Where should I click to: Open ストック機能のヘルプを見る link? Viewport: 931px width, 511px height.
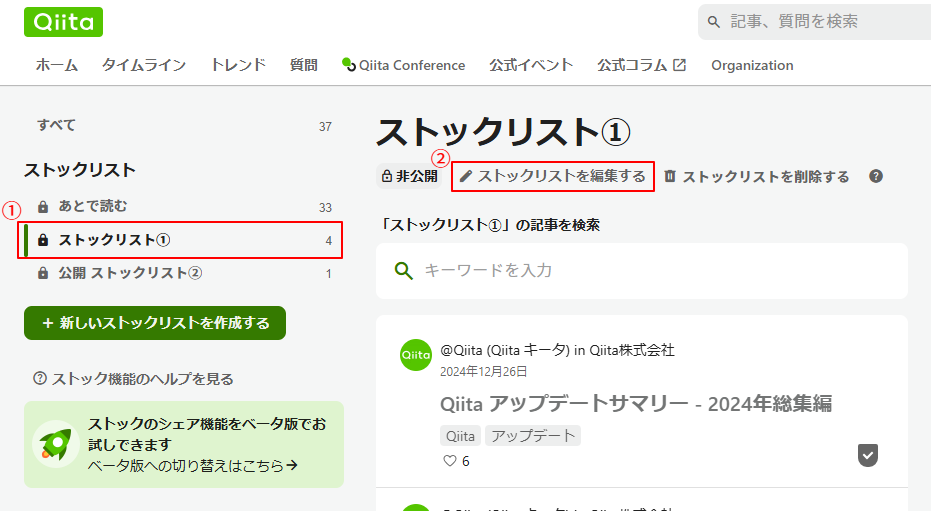pyautogui.click(x=134, y=379)
